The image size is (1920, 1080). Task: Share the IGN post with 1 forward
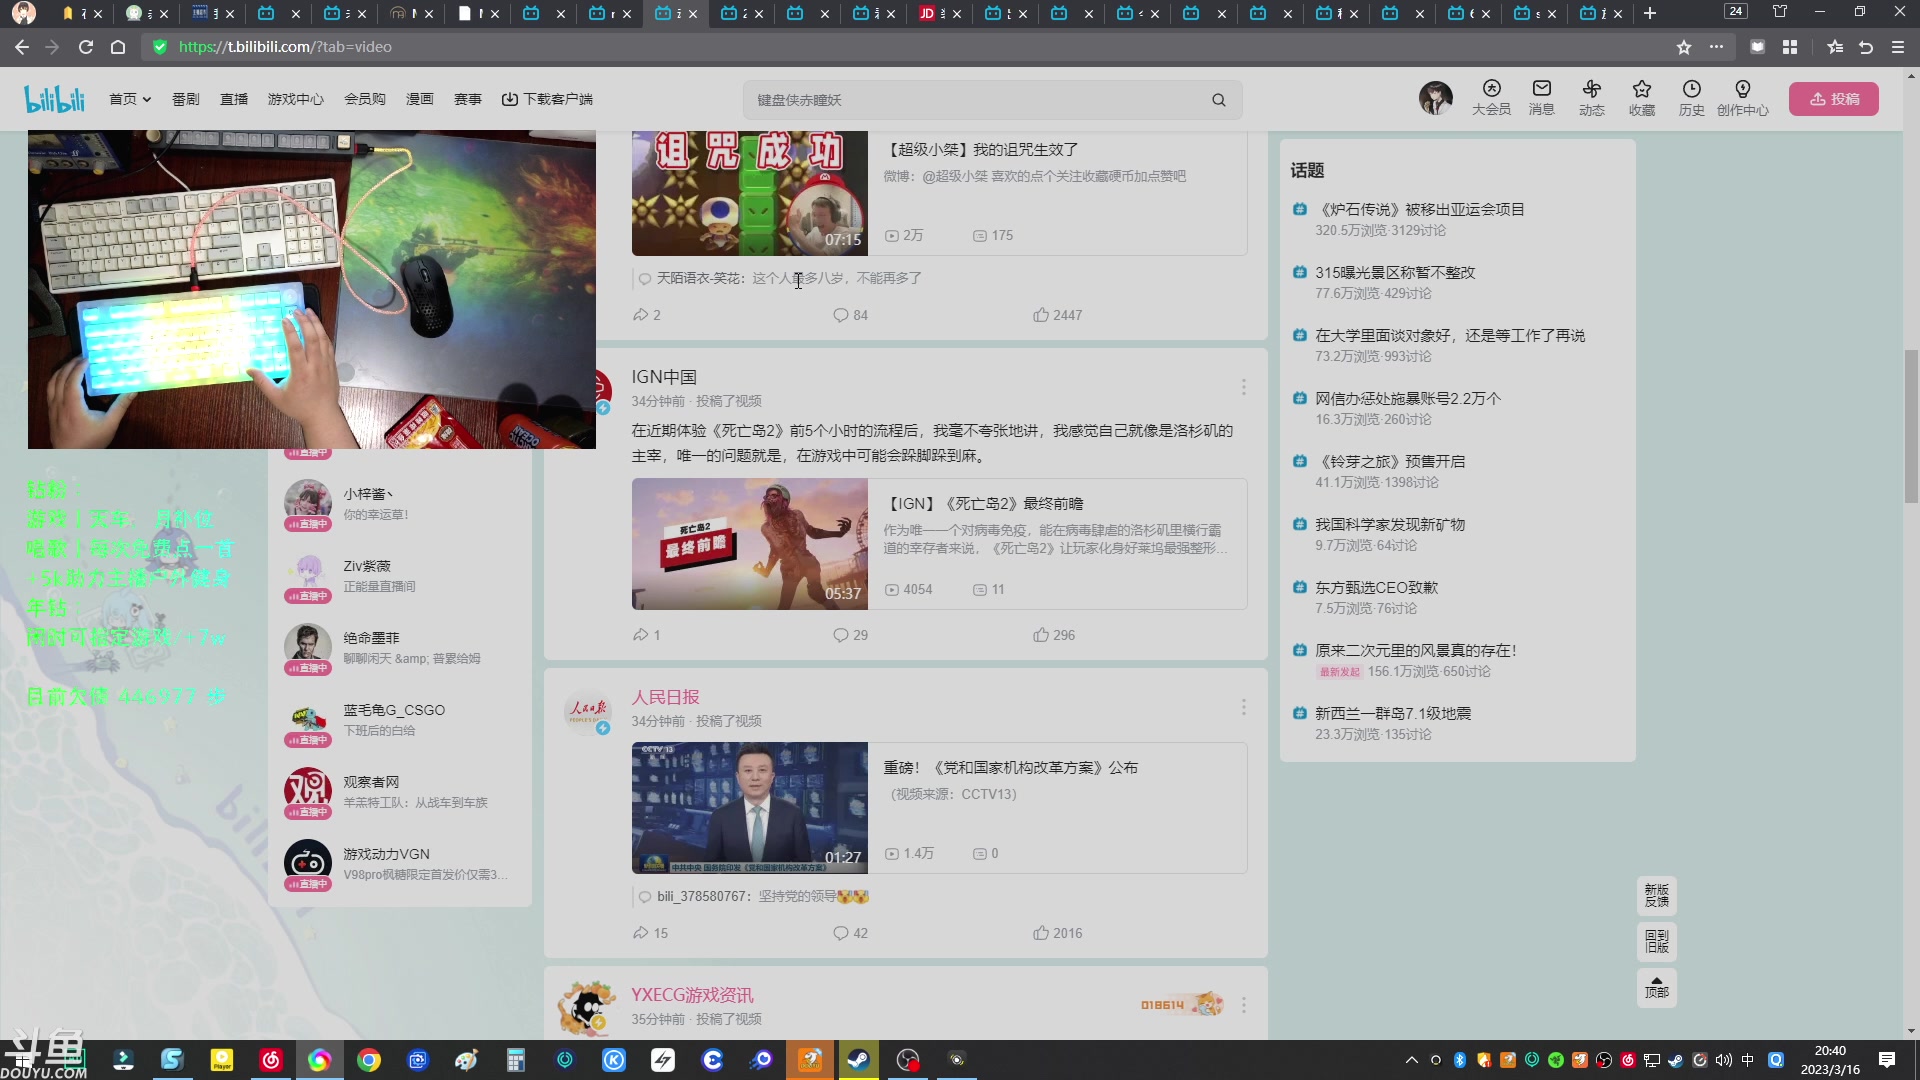coord(646,635)
